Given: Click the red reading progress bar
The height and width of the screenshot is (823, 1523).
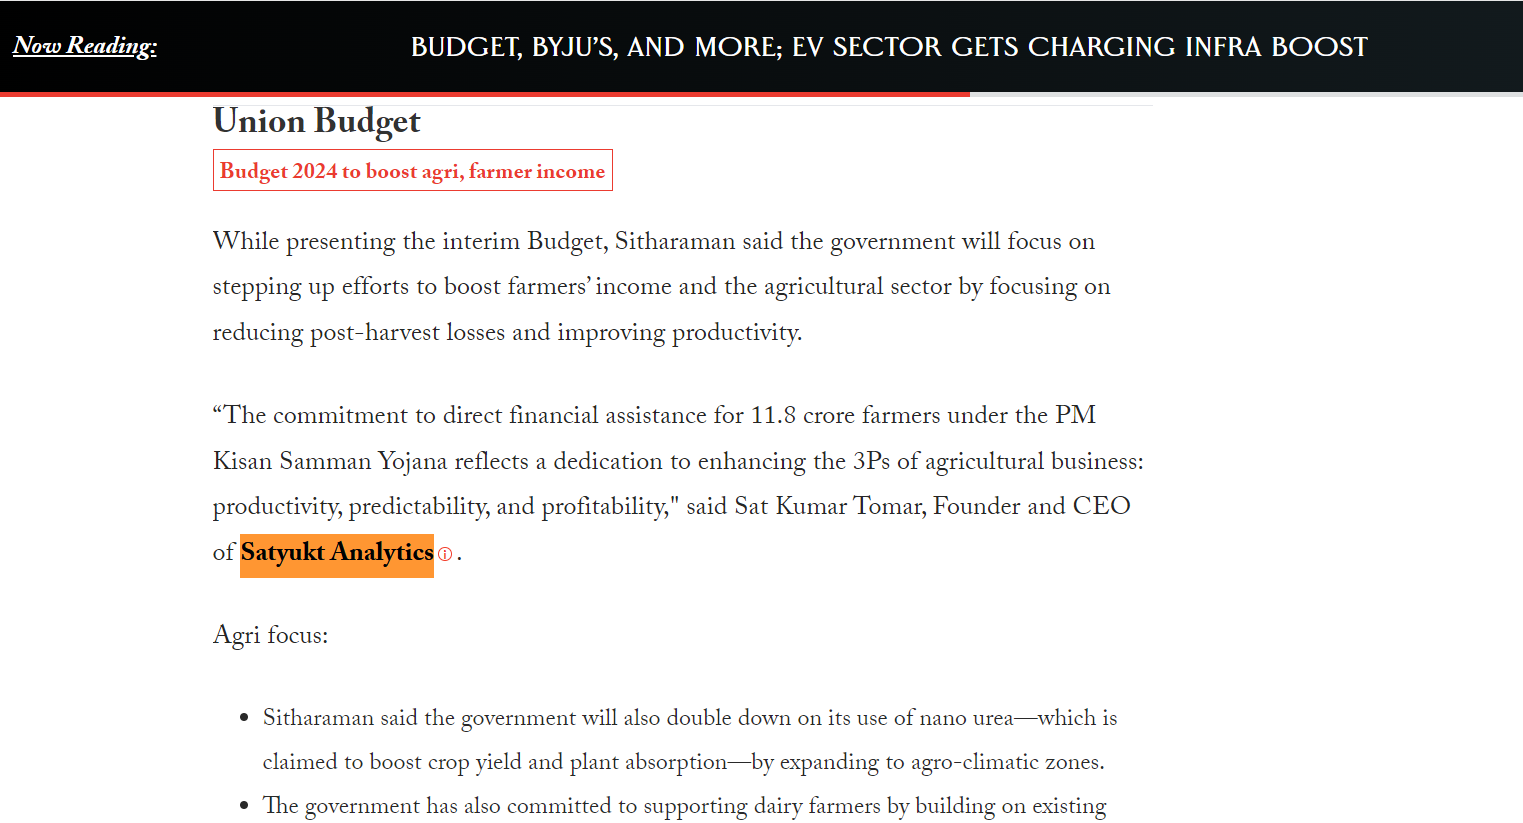Looking at the screenshot, I should [484, 94].
